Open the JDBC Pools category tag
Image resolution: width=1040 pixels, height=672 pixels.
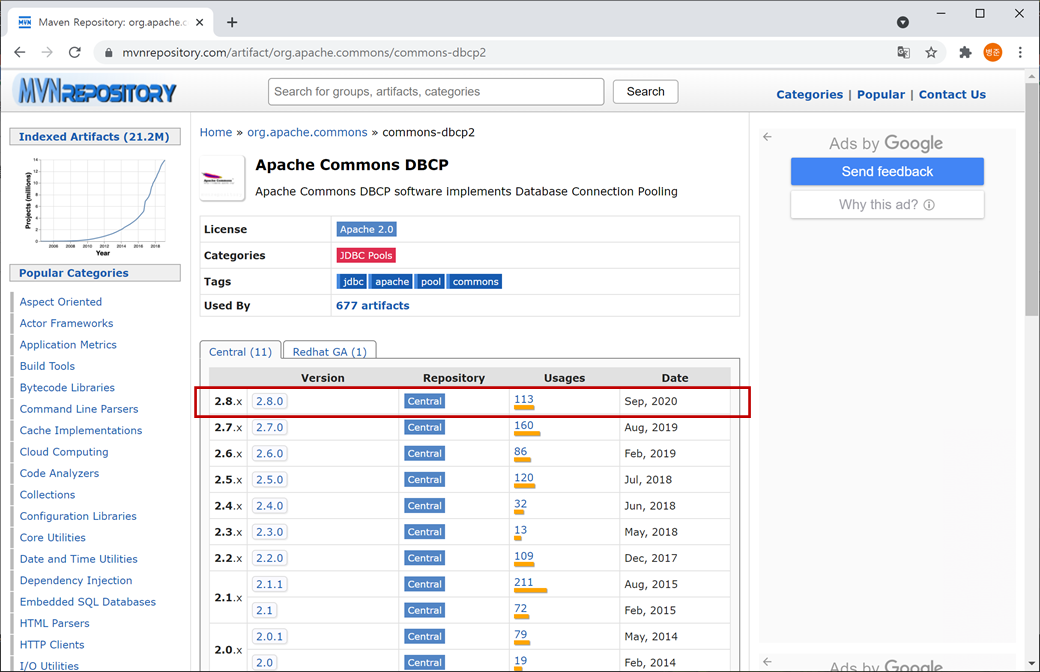tap(366, 255)
